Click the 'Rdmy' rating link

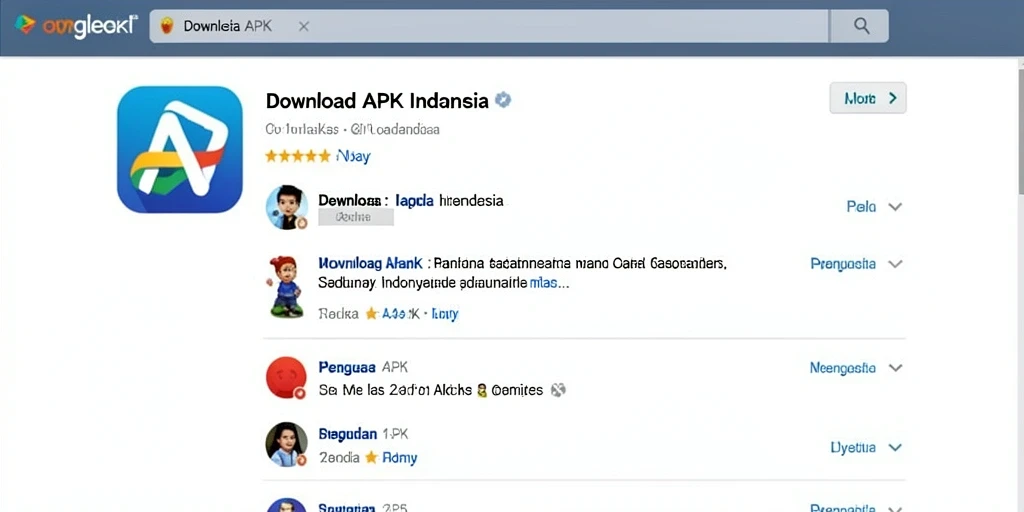click(x=400, y=458)
